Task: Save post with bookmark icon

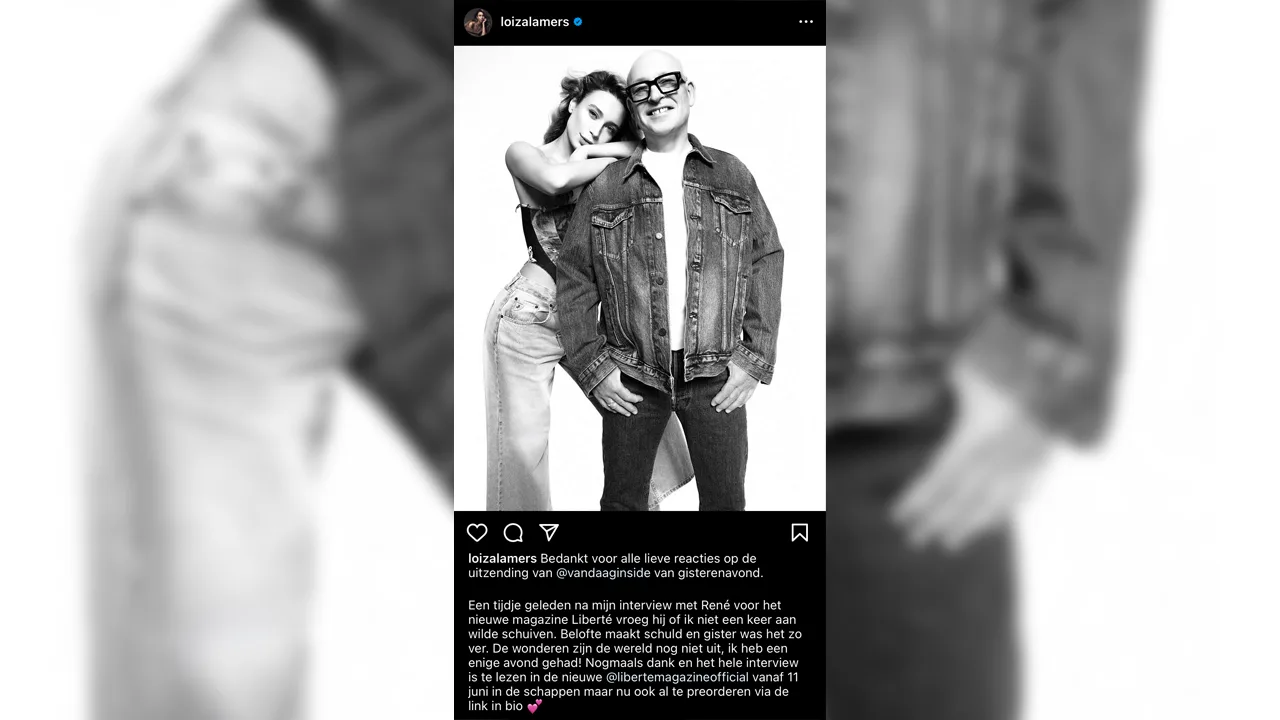Action: (x=799, y=532)
